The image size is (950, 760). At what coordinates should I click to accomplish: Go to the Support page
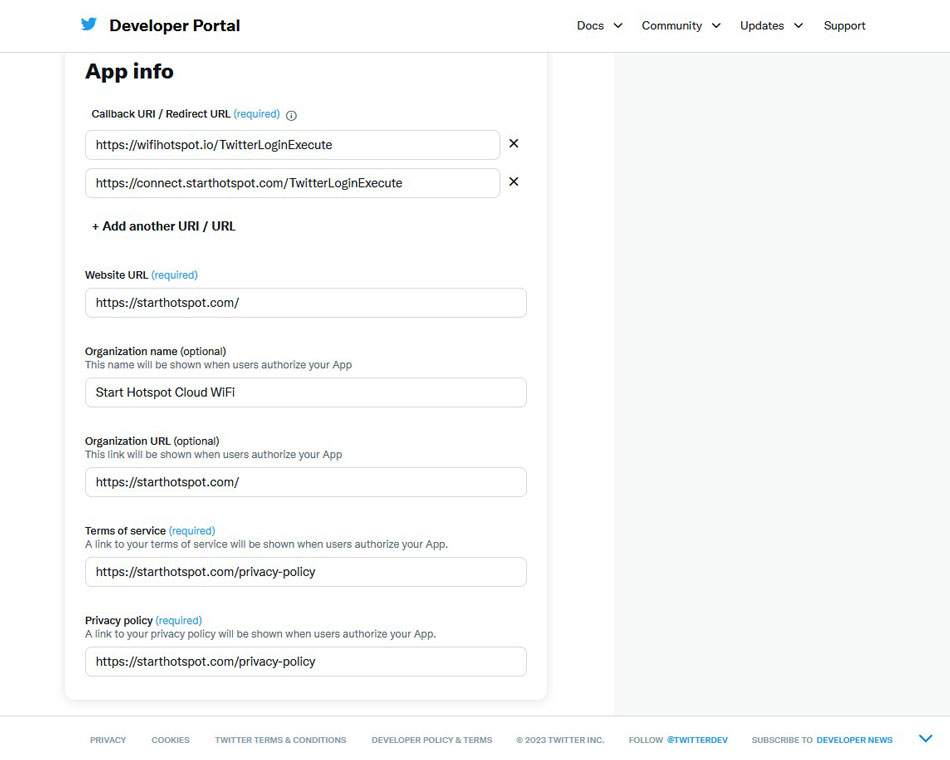point(844,26)
